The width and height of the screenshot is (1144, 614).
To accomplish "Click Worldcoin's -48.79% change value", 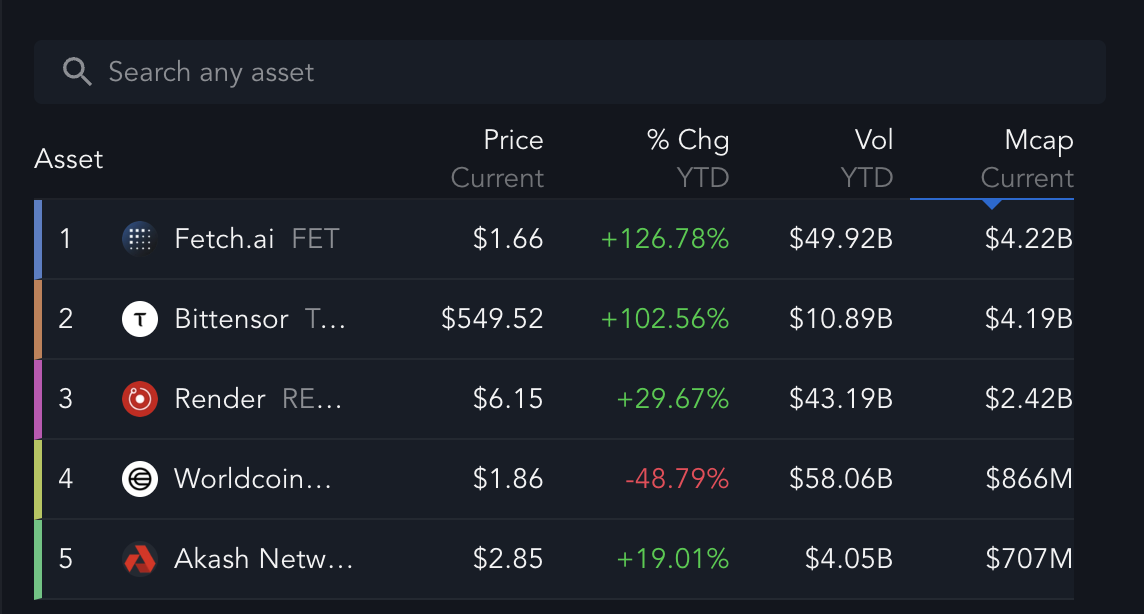I will [x=677, y=479].
